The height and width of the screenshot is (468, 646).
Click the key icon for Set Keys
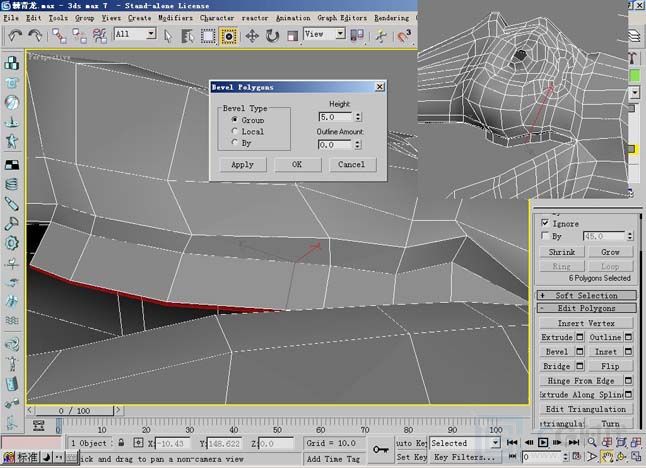pos(380,449)
